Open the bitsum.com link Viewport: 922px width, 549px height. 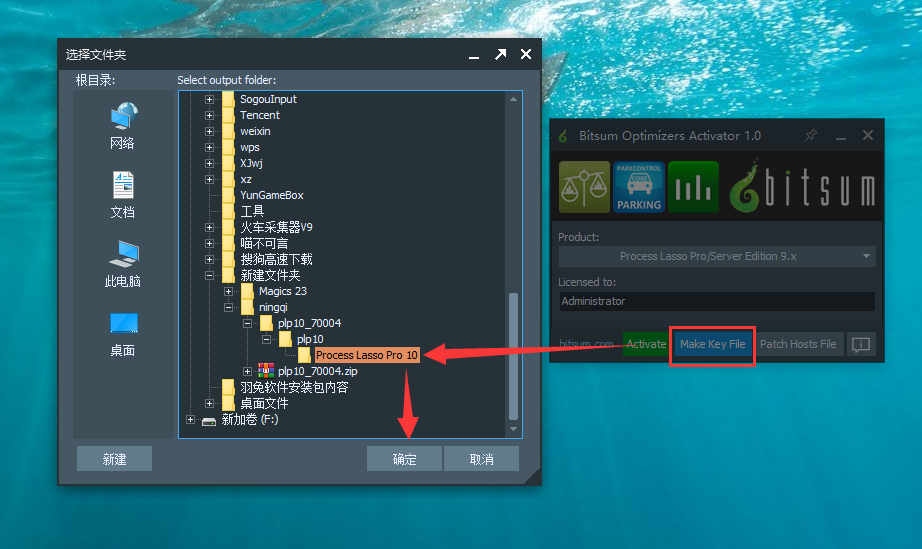(x=586, y=344)
